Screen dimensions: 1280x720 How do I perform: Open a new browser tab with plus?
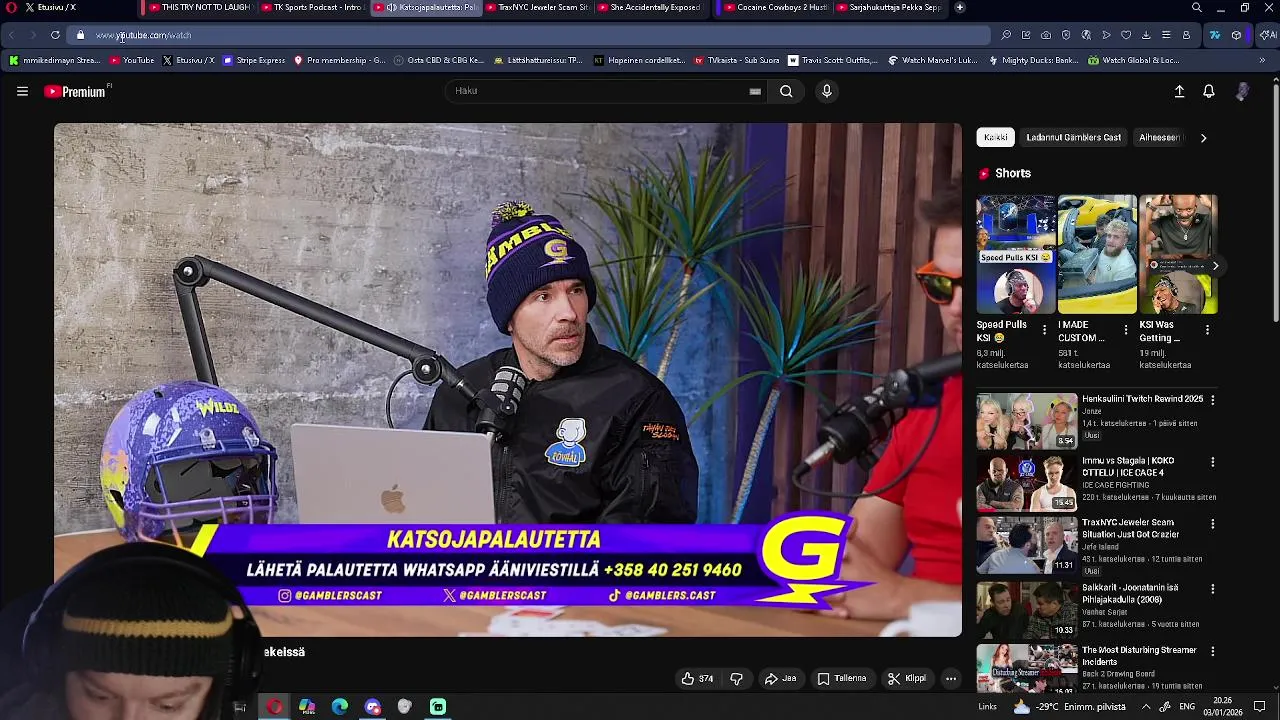[x=959, y=7]
